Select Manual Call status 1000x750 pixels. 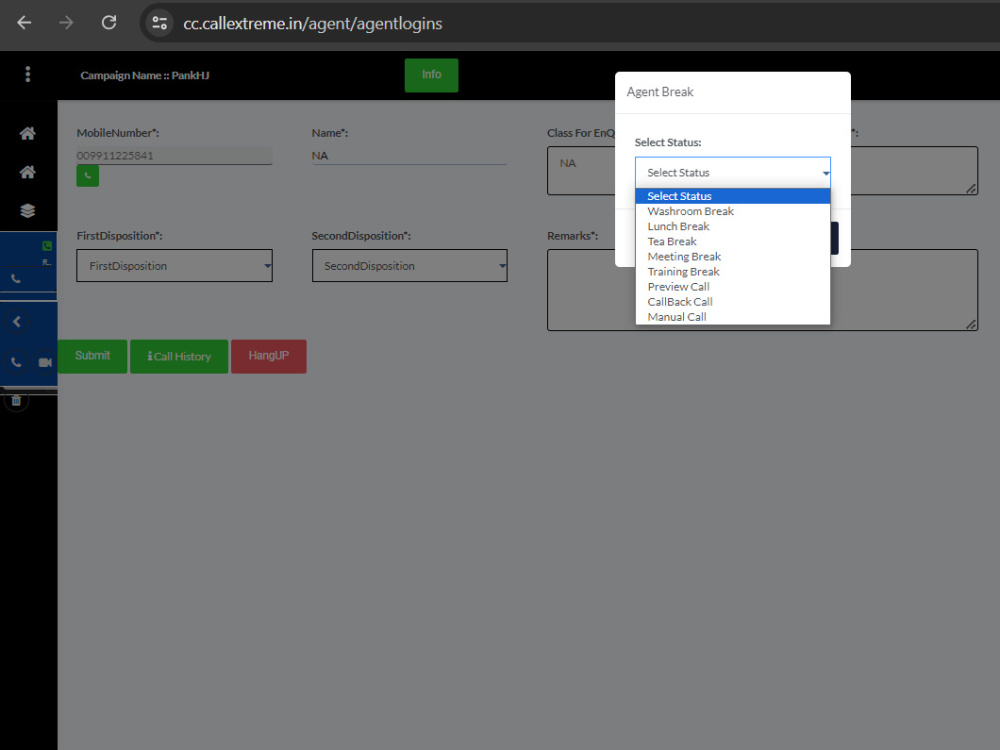[x=733, y=317]
